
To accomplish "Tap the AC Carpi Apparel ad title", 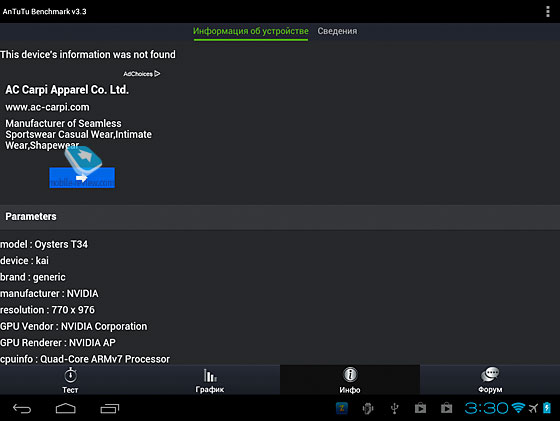I will click(x=67, y=89).
